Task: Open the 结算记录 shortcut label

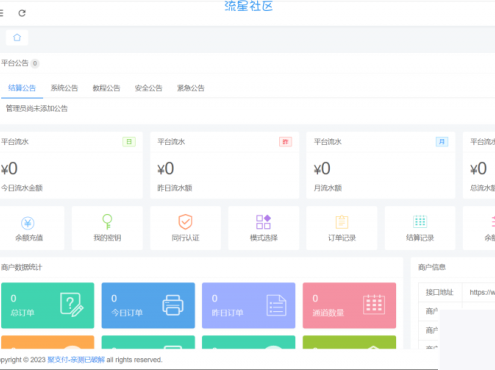Action: 420,238
